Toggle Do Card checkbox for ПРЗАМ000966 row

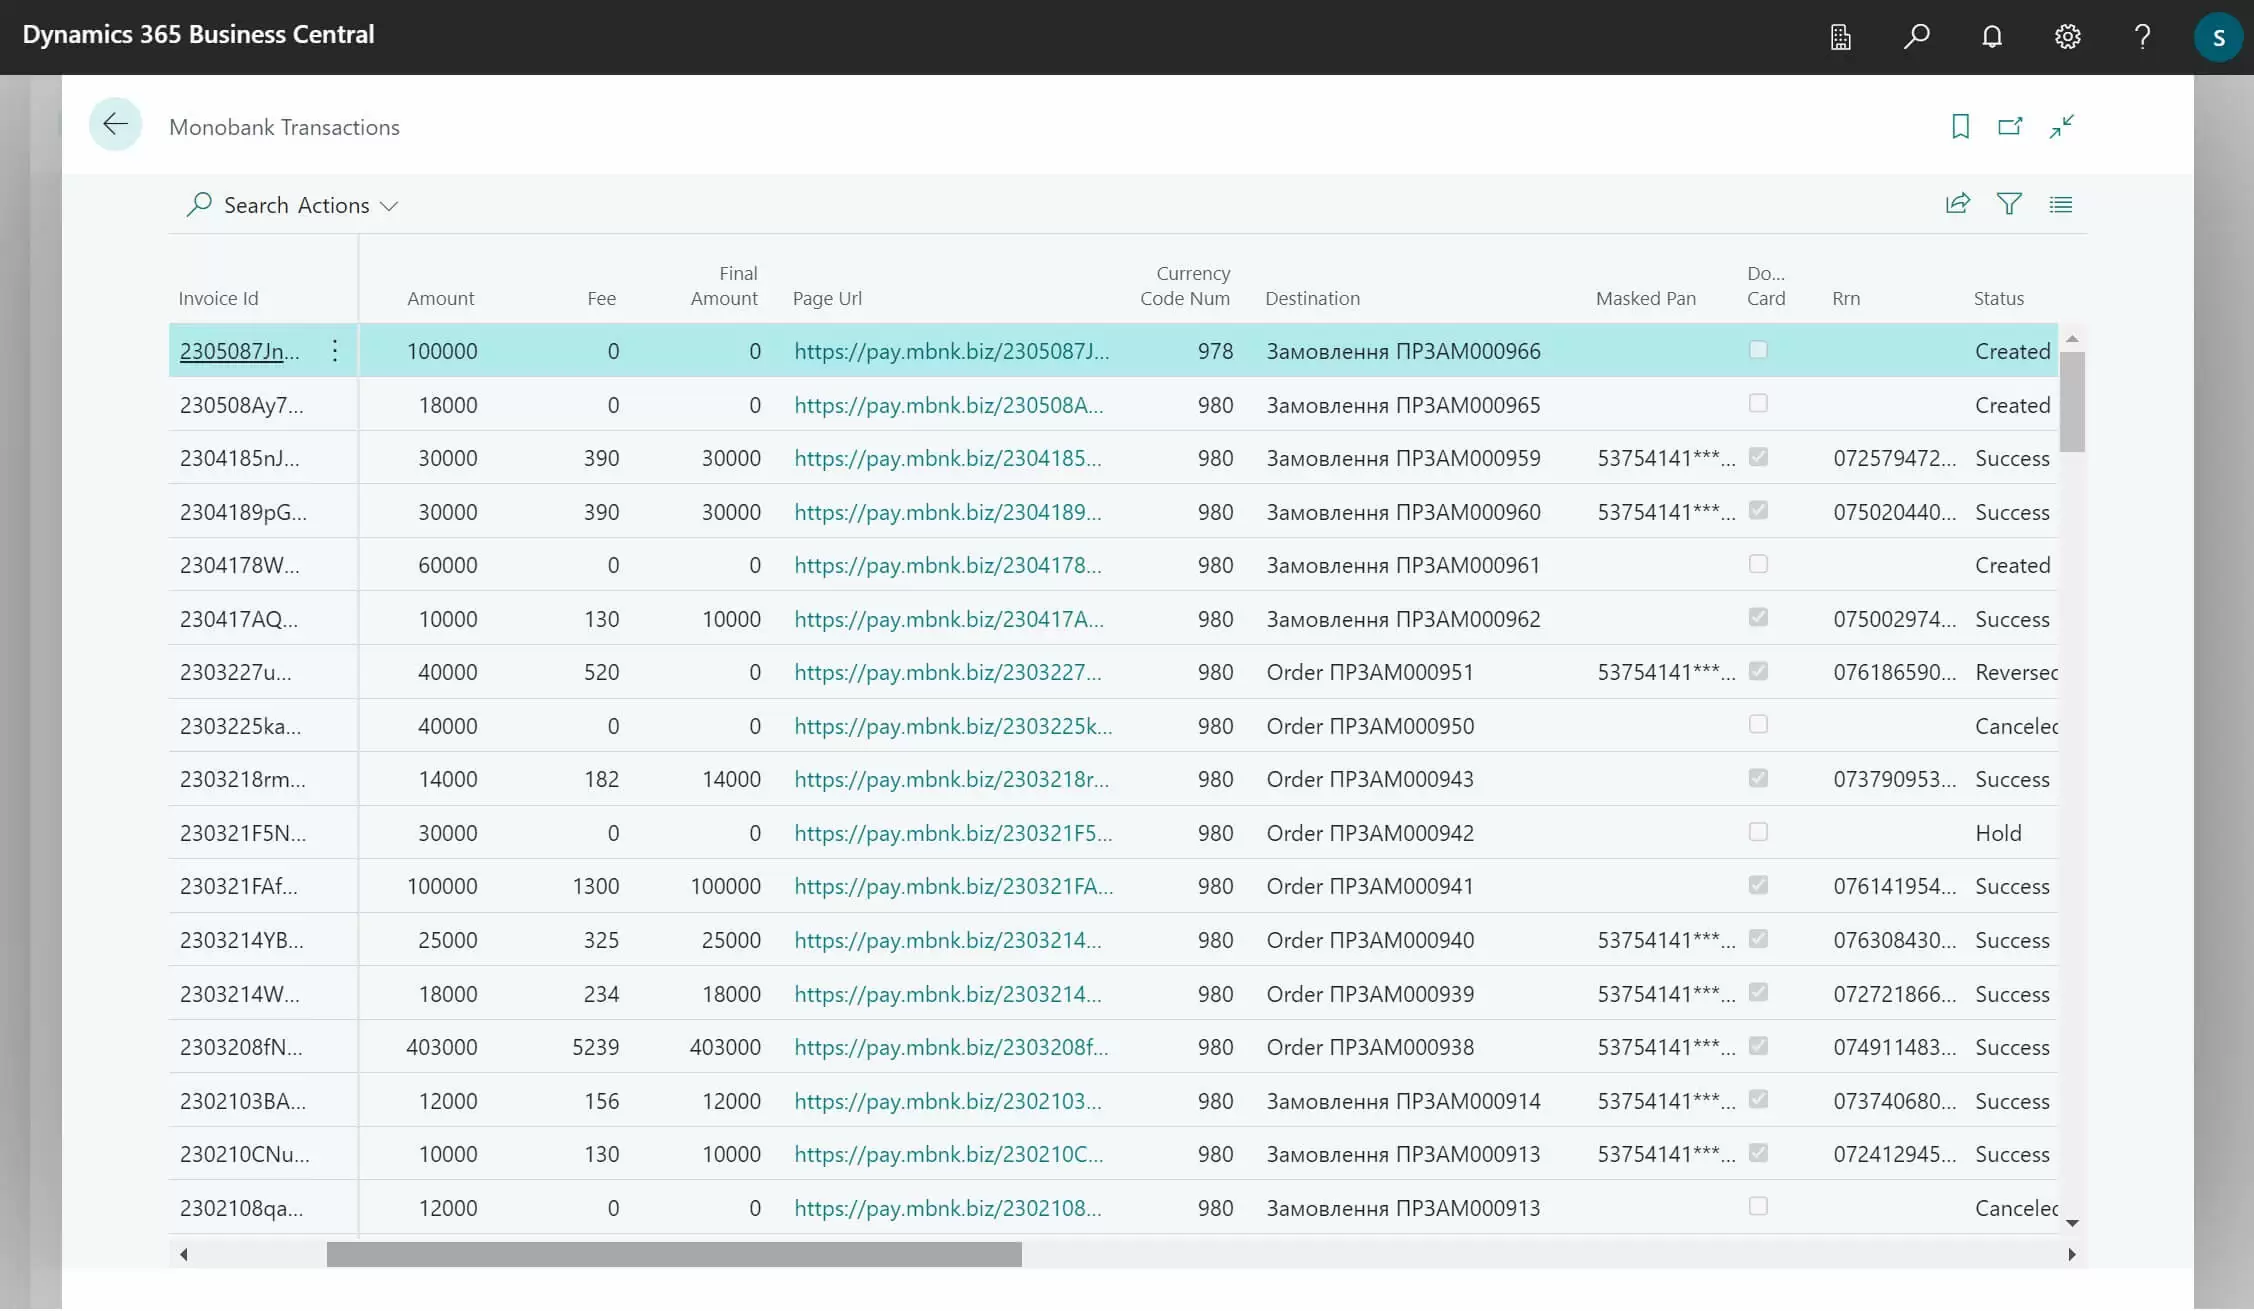[1758, 350]
